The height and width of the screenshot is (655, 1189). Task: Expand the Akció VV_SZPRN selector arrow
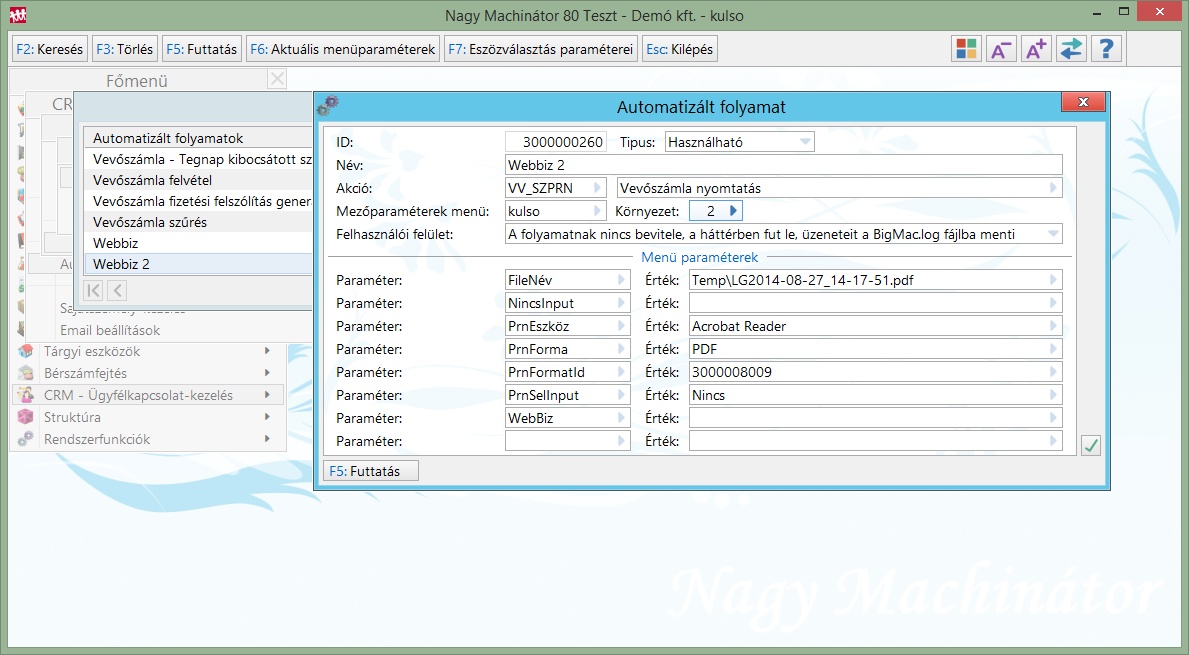coord(597,188)
